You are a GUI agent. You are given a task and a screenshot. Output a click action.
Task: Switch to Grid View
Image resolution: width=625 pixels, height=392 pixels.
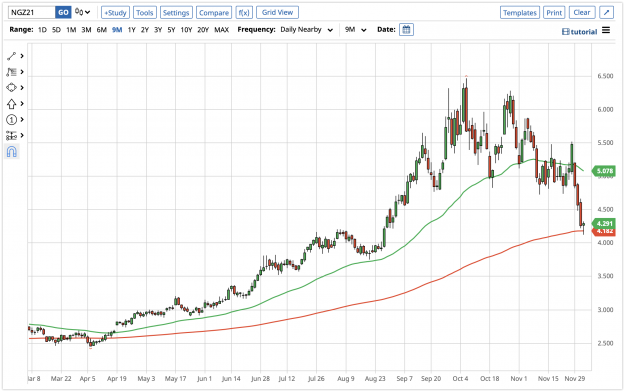pos(277,12)
